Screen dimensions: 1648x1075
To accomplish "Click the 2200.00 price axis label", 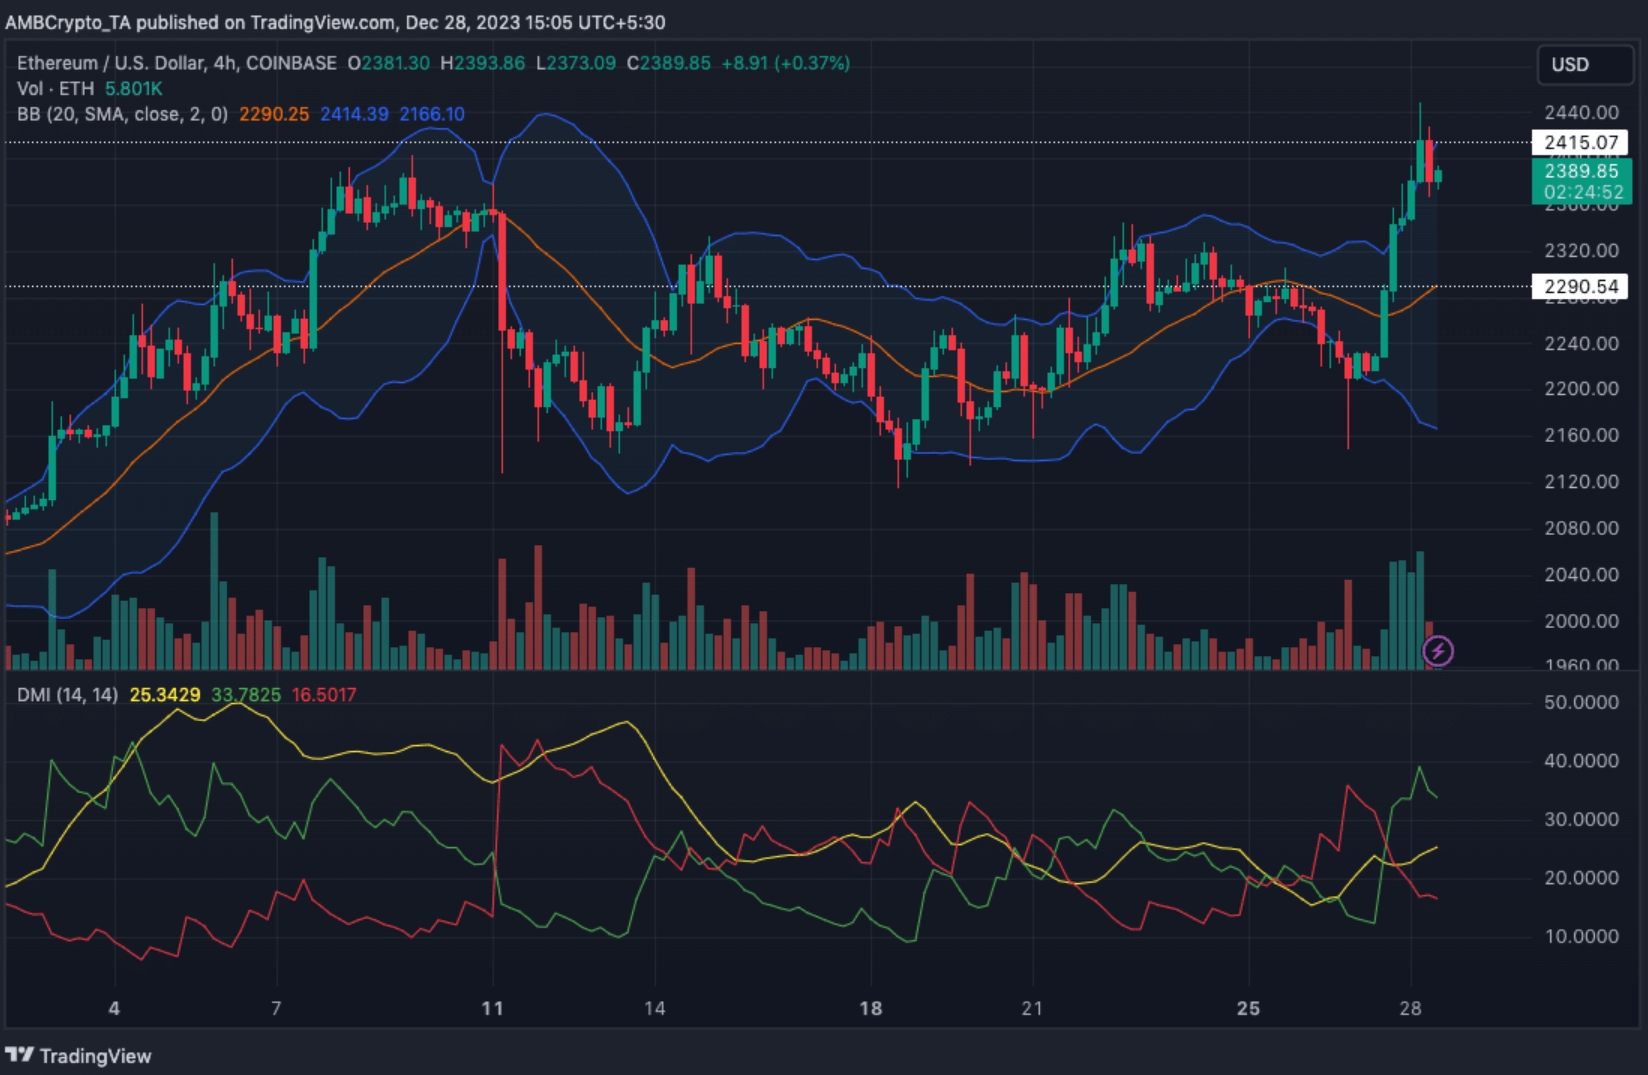I will coord(1581,389).
